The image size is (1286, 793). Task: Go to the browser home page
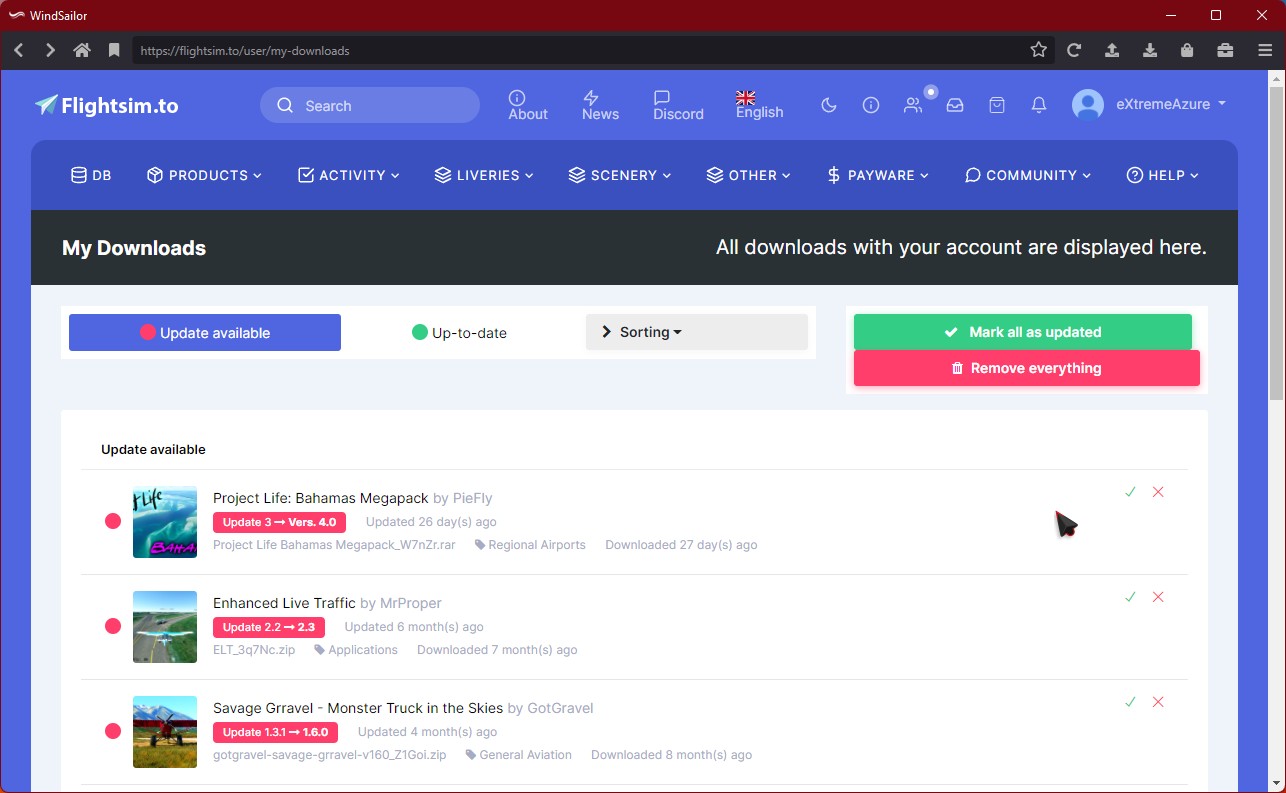(x=82, y=50)
